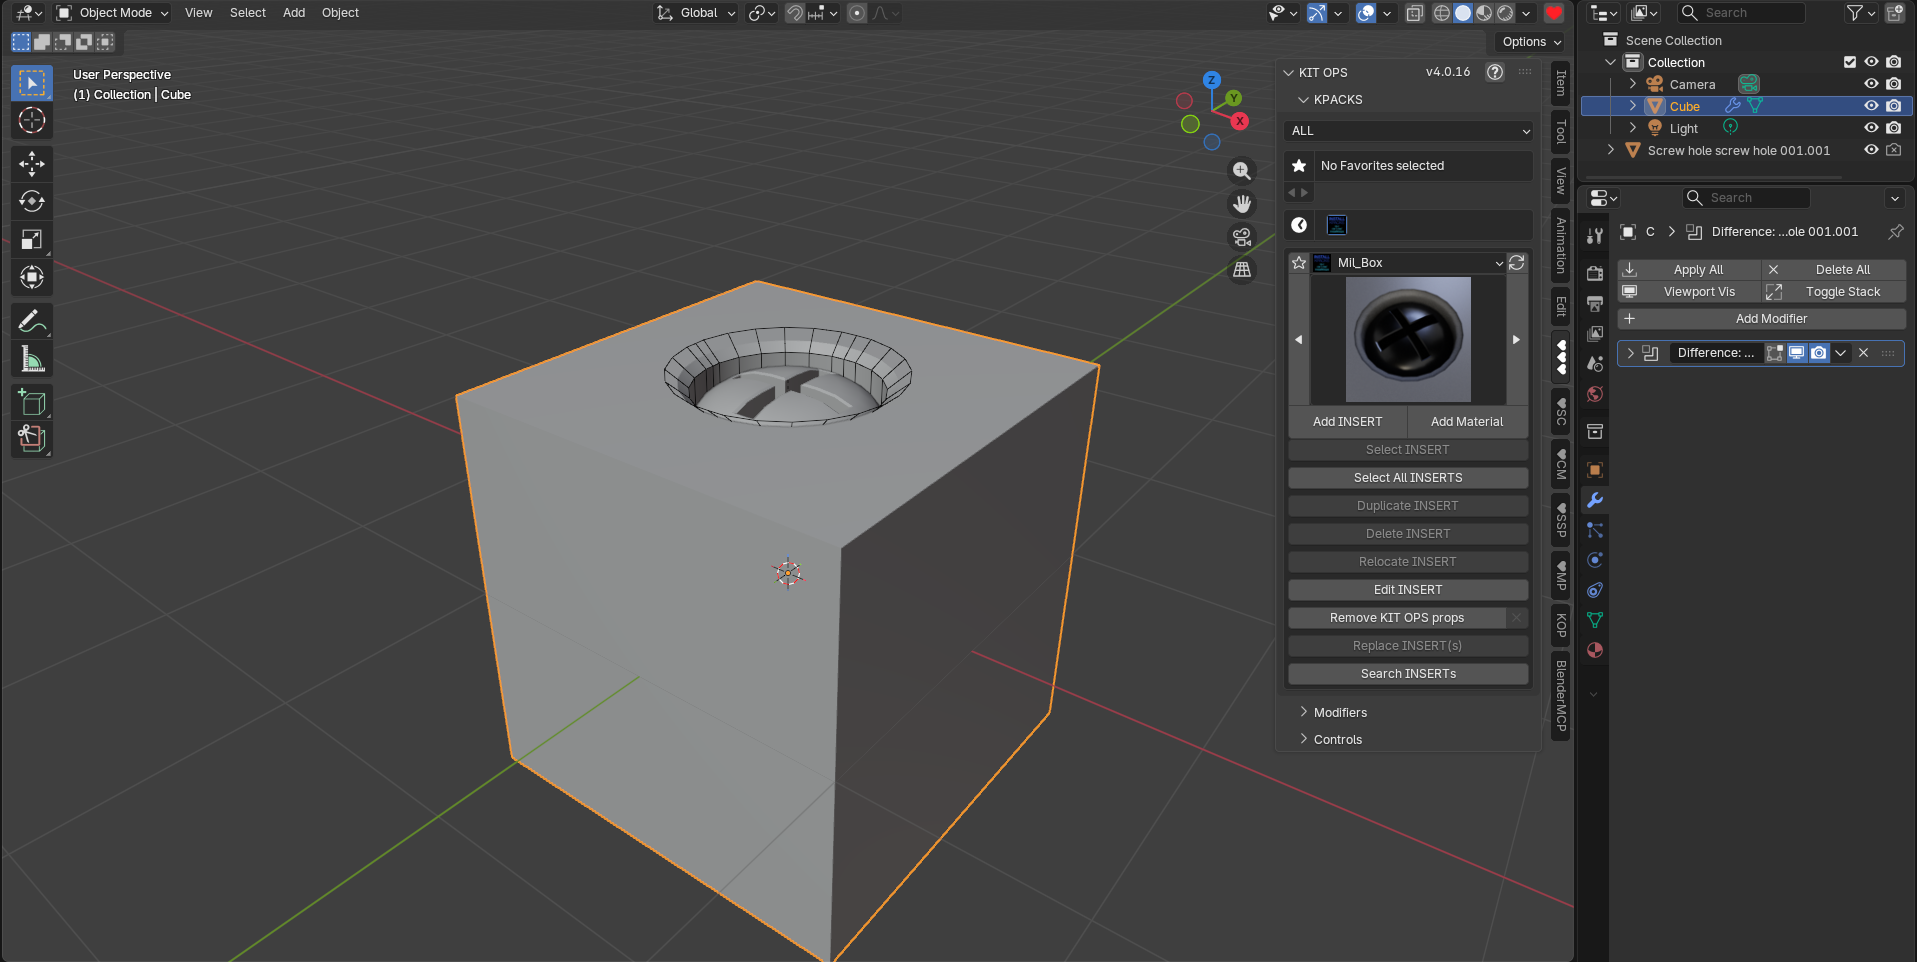Toggle camera view in viewport

[1242, 237]
